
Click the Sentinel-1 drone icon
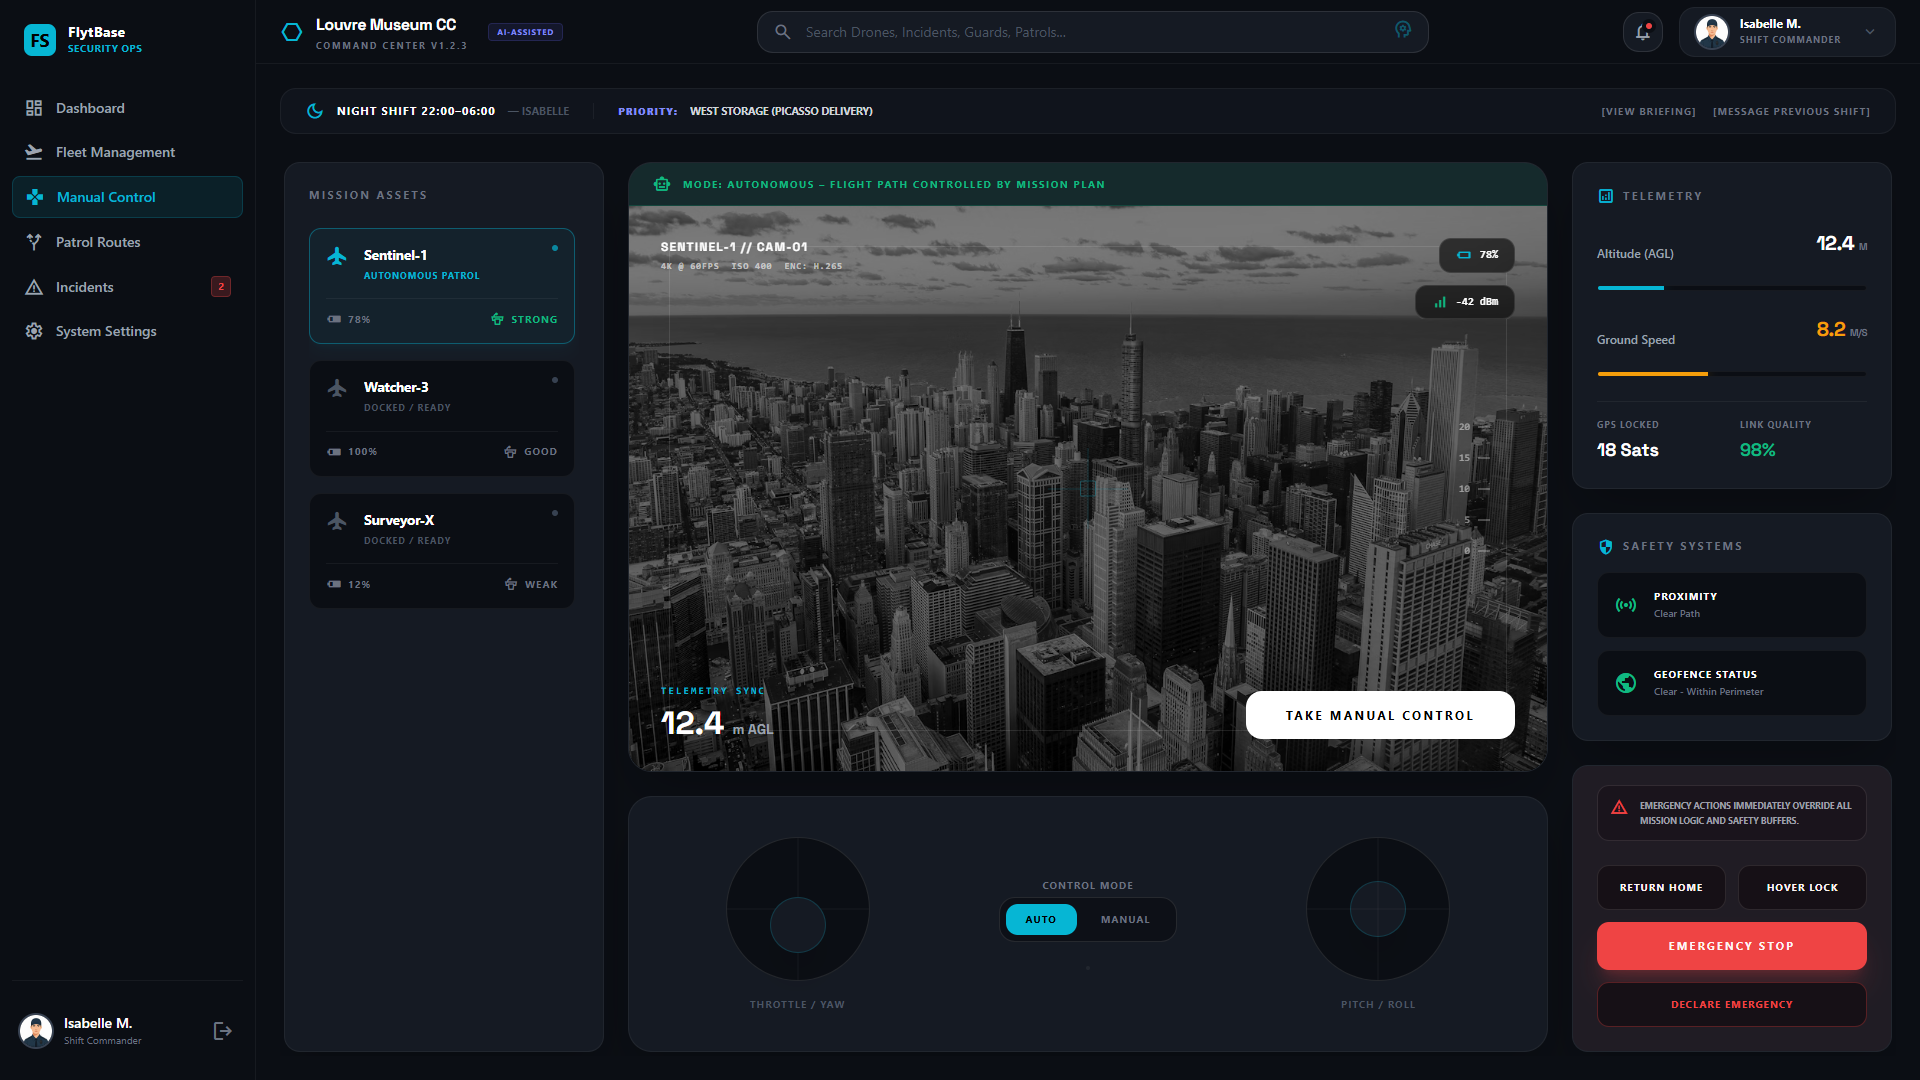click(x=337, y=256)
